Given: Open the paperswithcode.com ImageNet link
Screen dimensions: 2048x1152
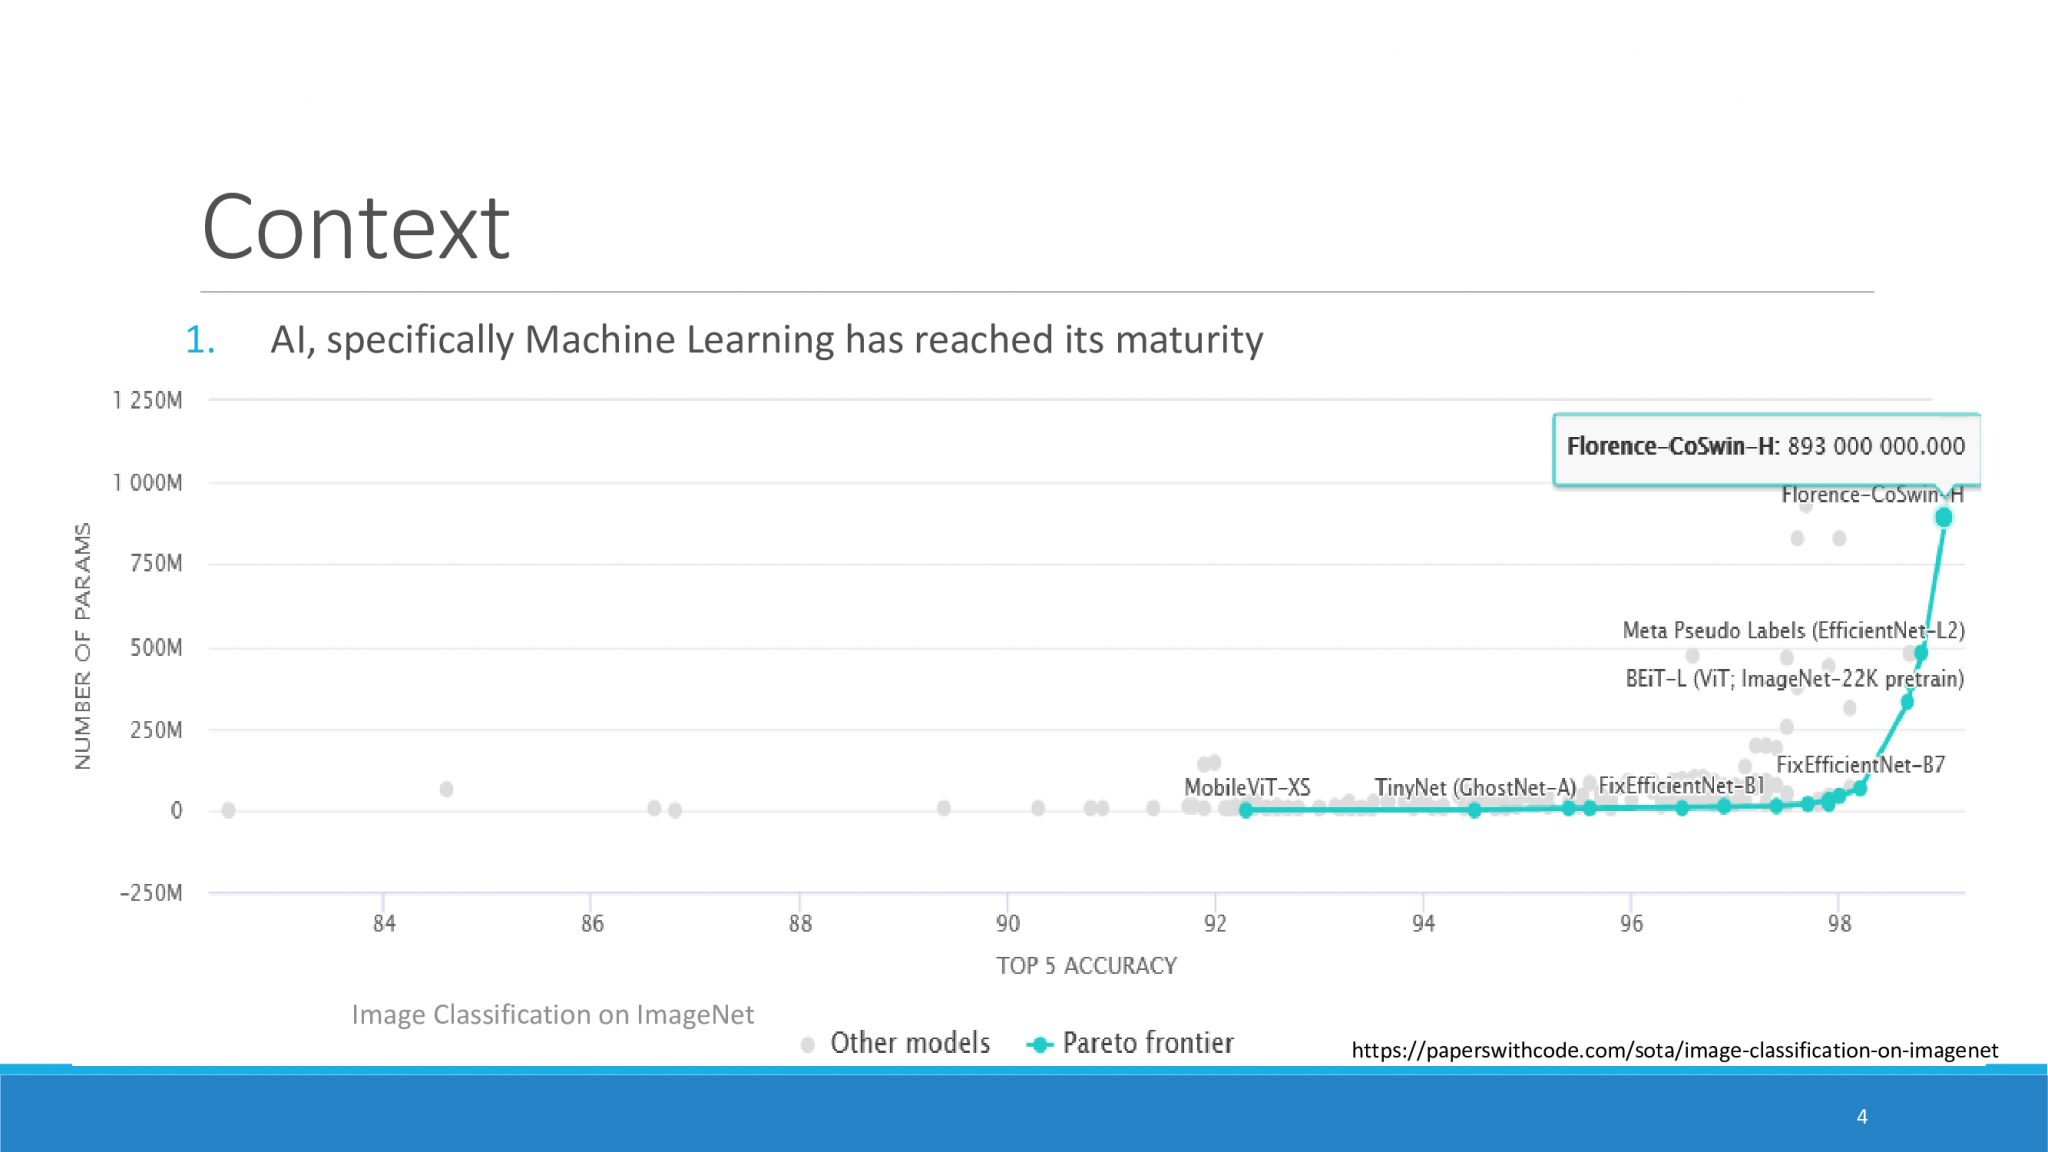Looking at the screenshot, I should click(x=1674, y=1050).
